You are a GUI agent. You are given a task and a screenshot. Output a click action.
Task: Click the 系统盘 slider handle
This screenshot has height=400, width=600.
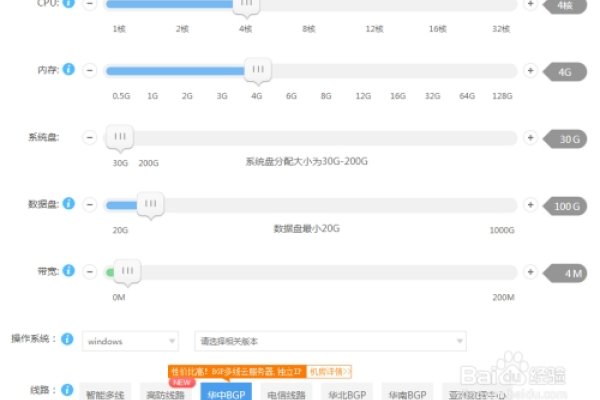(120, 139)
